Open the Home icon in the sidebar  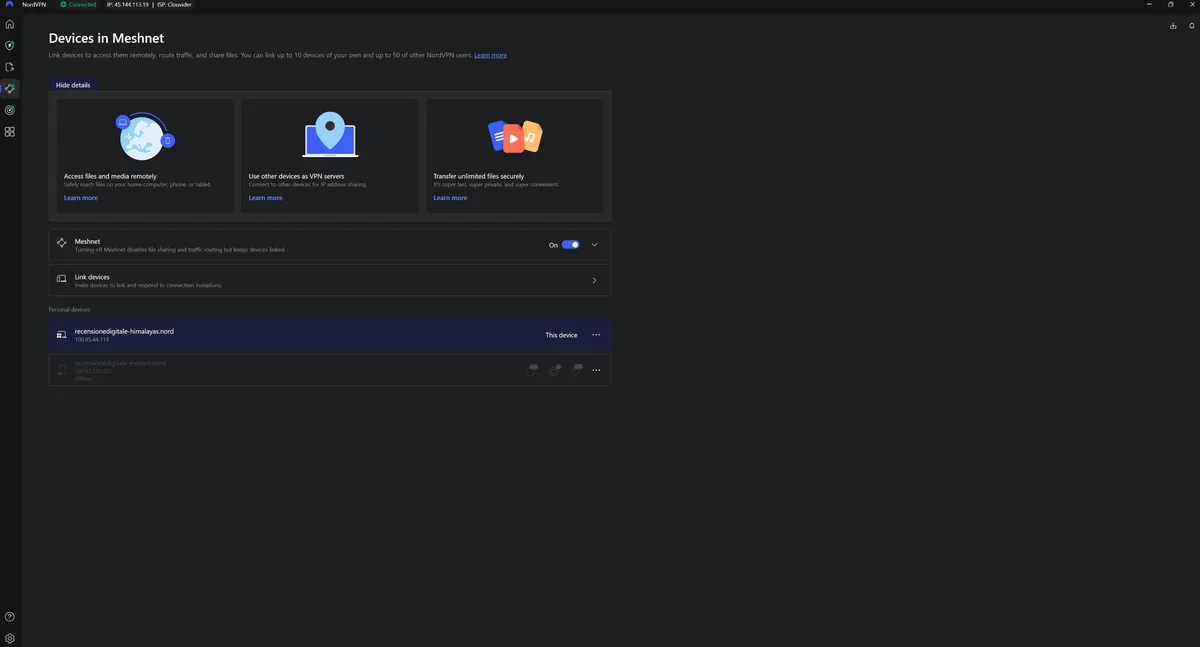click(x=10, y=24)
